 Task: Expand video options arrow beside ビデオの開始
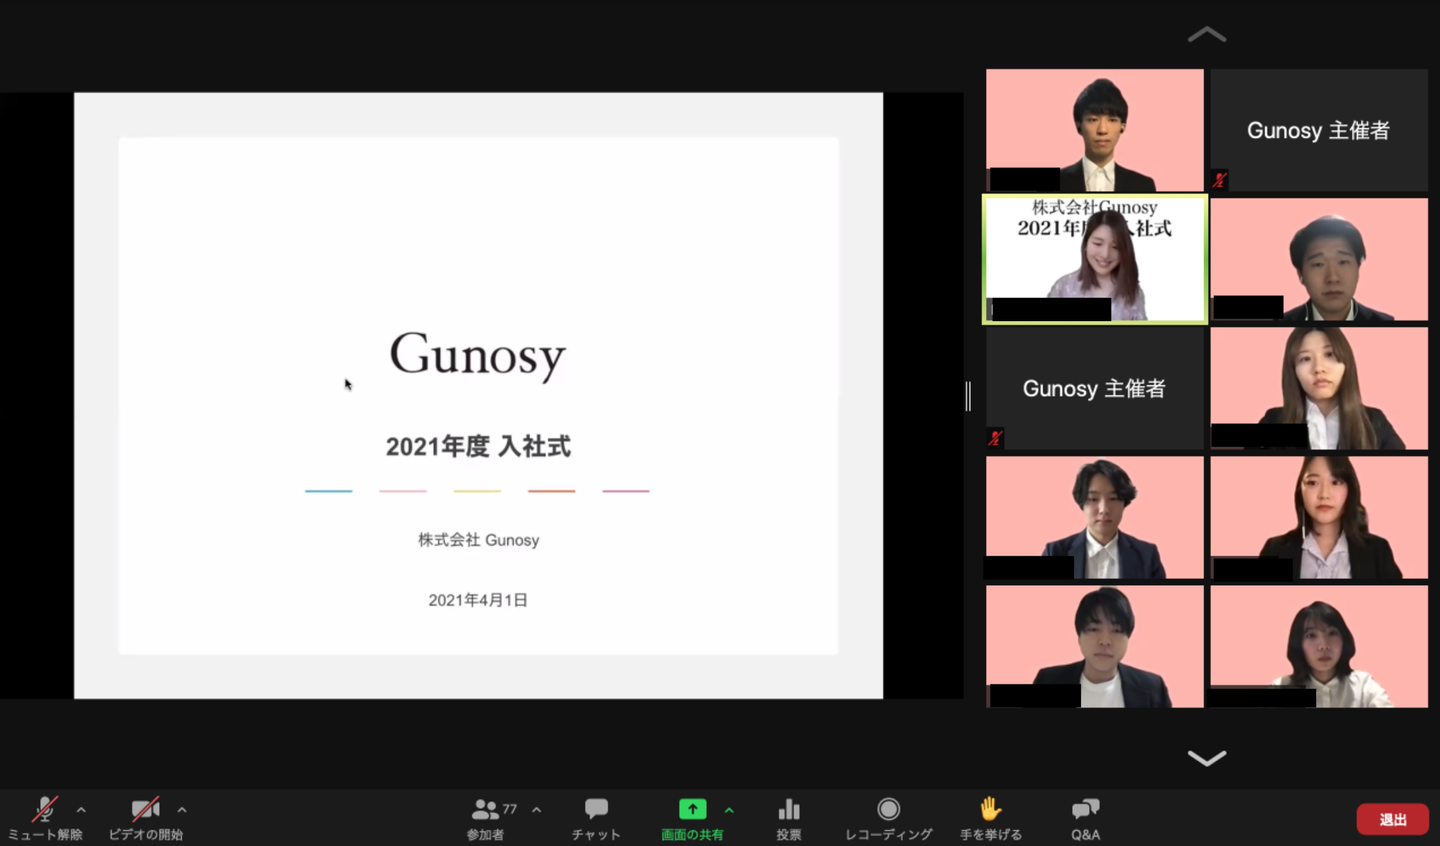pyautogui.click(x=182, y=810)
